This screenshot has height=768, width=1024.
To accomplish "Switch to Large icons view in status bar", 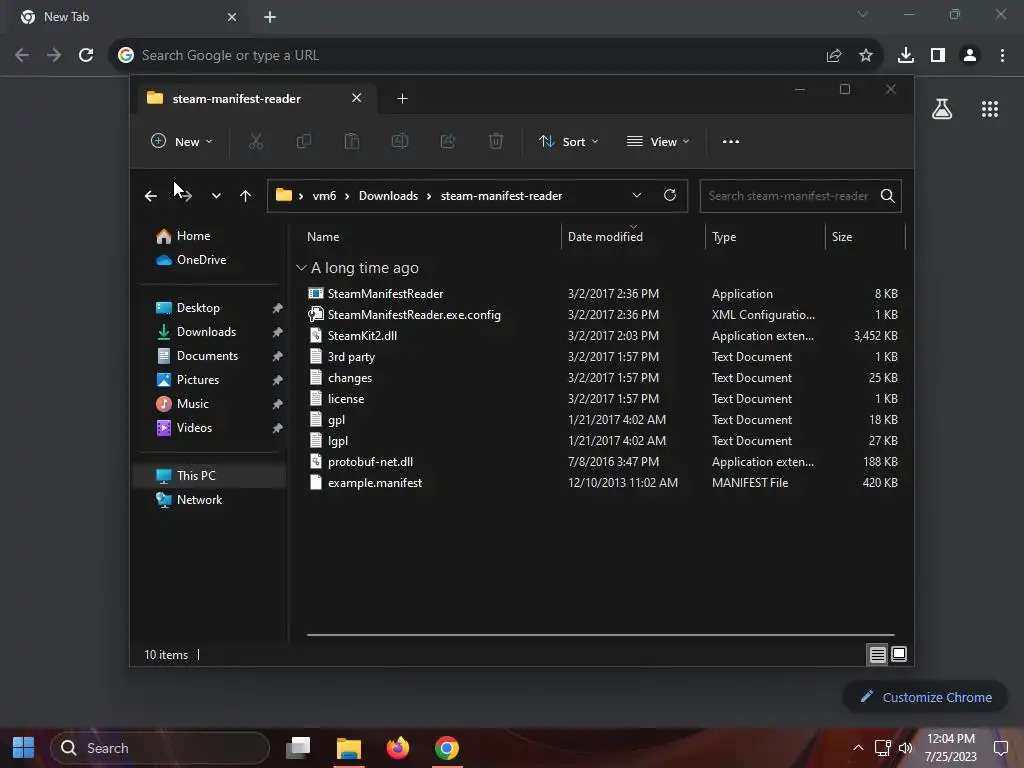I will click(x=899, y=654).
